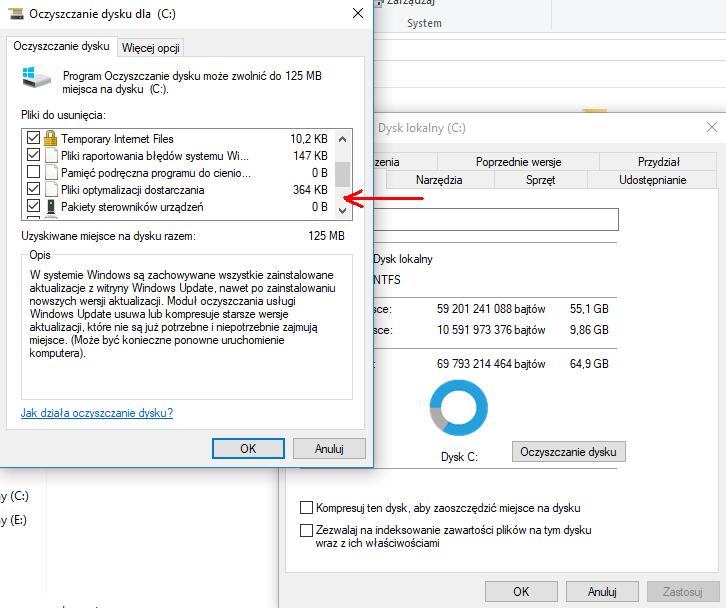The height and width of the screenshot is (608, 726).
Task: Open Udostępnianie tab in properties window
Action: [x=652, y=180]
